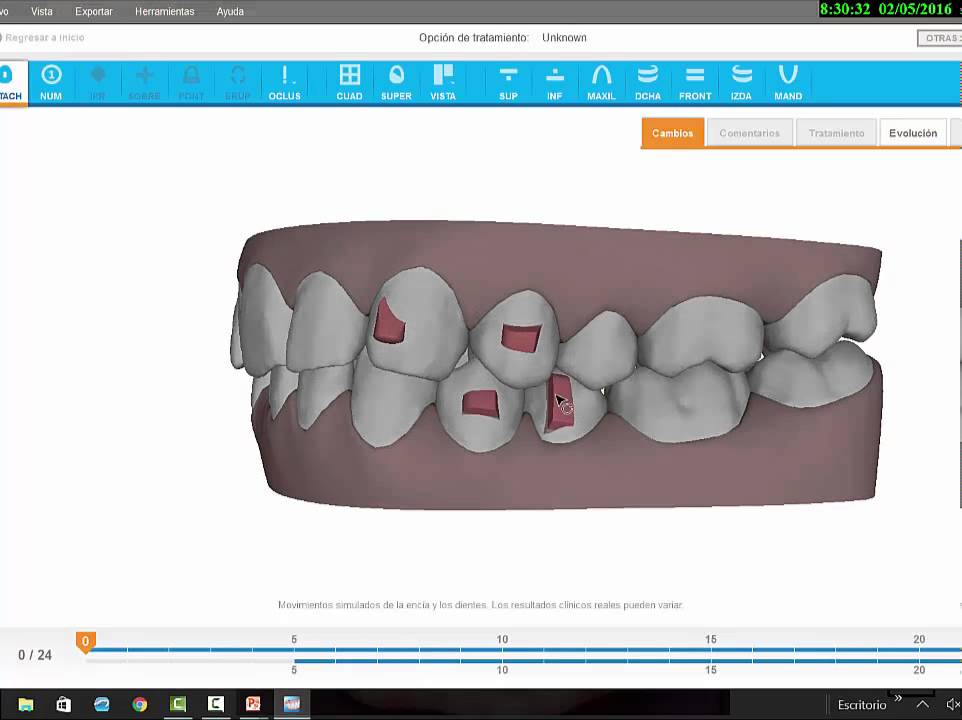This screenshot has width=962, height=720.
Task: Open Chrome from taskbar
Action: click(140, 704)
